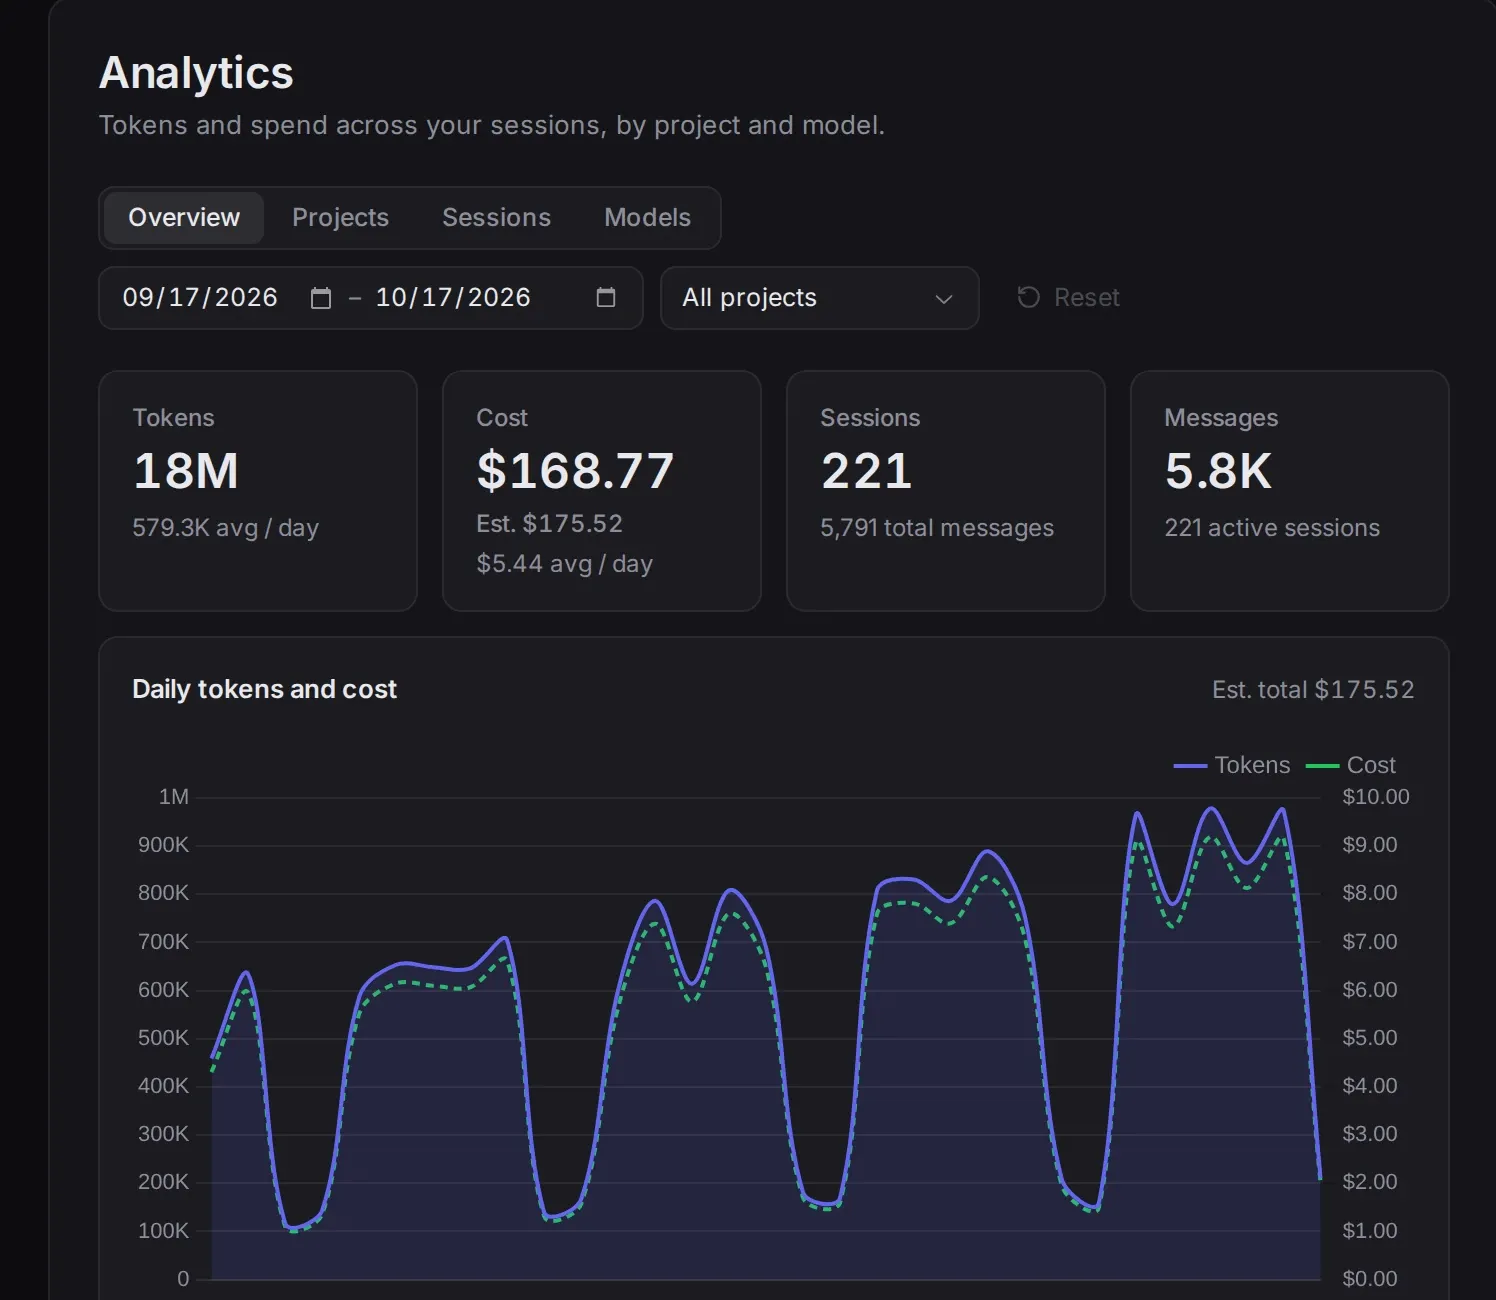Click the Tokens card label
This screenshot has width=1496, height=1300.
pyautogui.click(x=173, y=418)
